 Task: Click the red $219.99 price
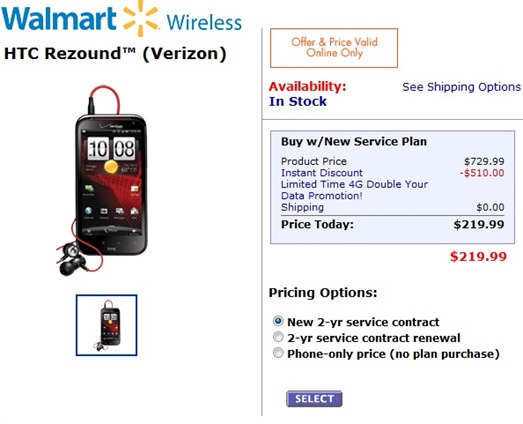click(x=478, y=257)
